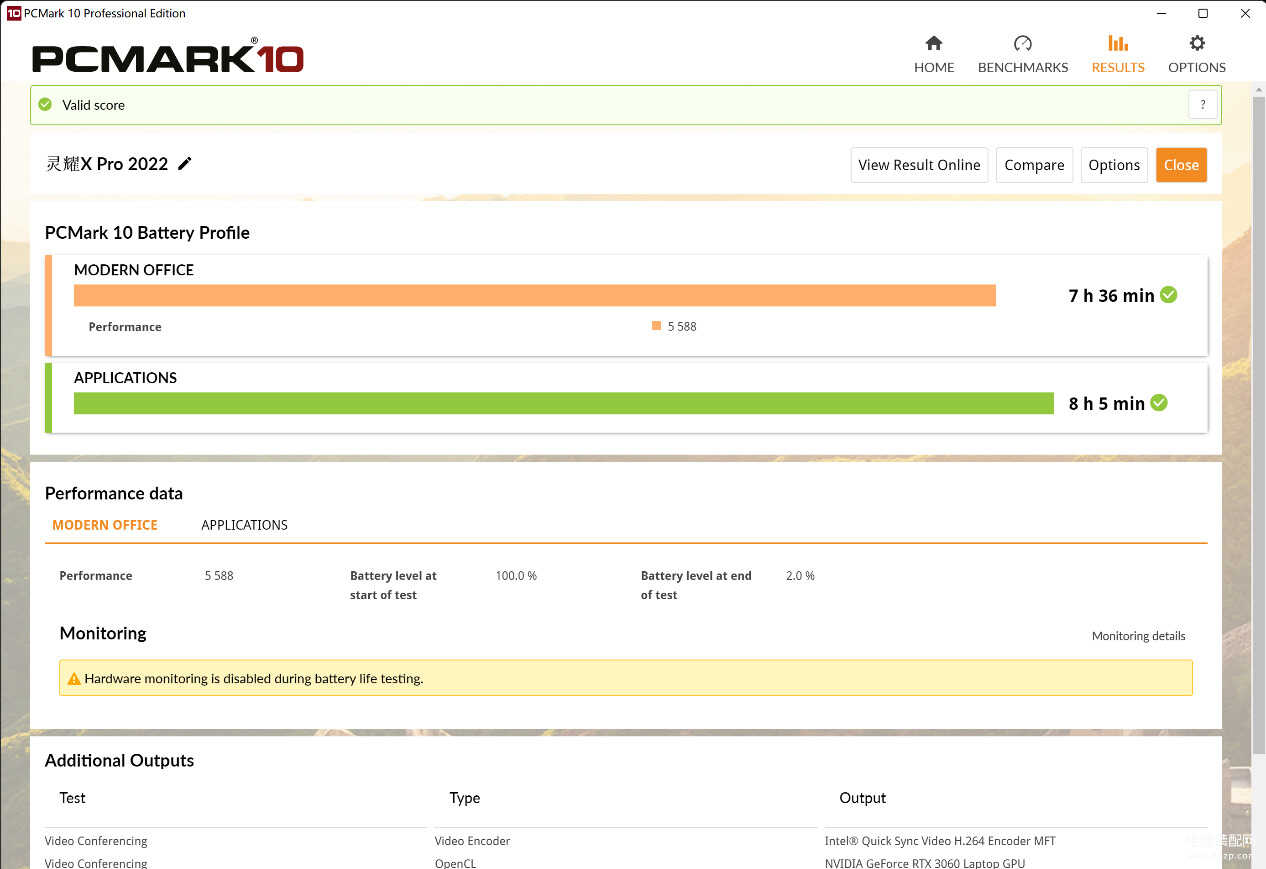
Task: Click the PCMark 10 title bar app icon
Action: click(14, 13)
